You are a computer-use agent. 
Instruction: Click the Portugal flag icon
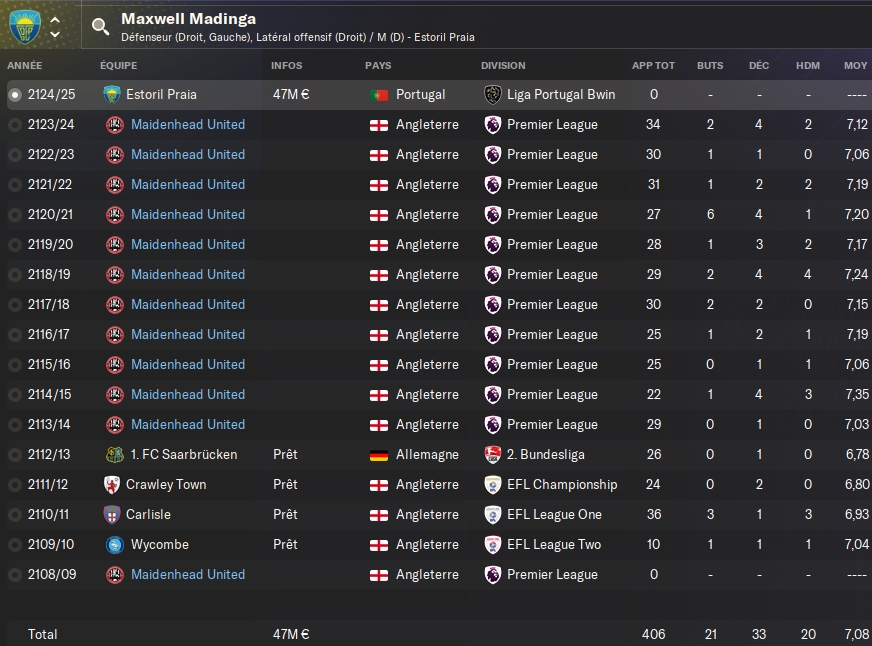click(x=379, y=94)
